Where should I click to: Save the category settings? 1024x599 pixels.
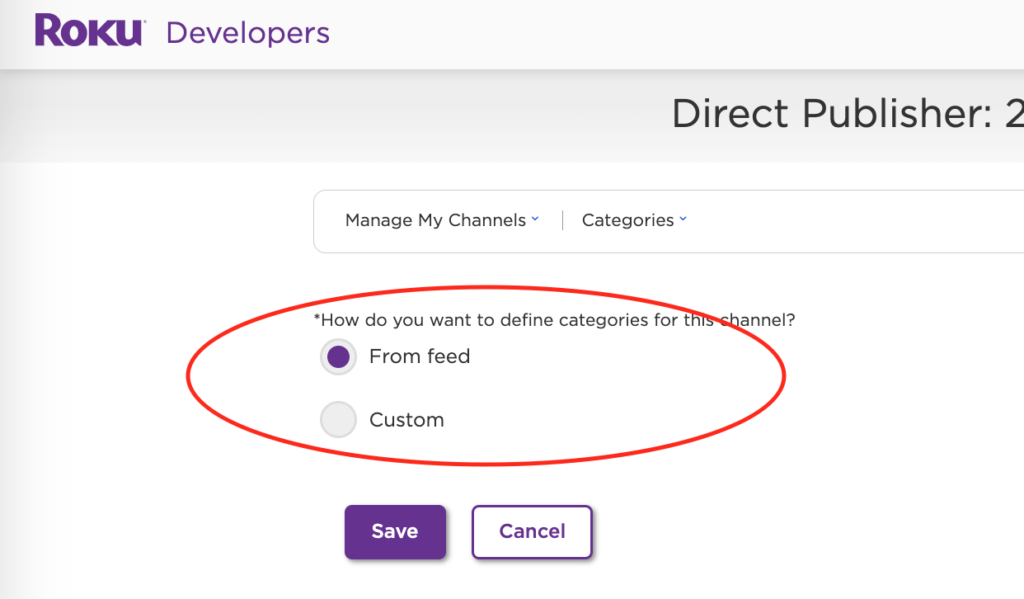(395, 531)
